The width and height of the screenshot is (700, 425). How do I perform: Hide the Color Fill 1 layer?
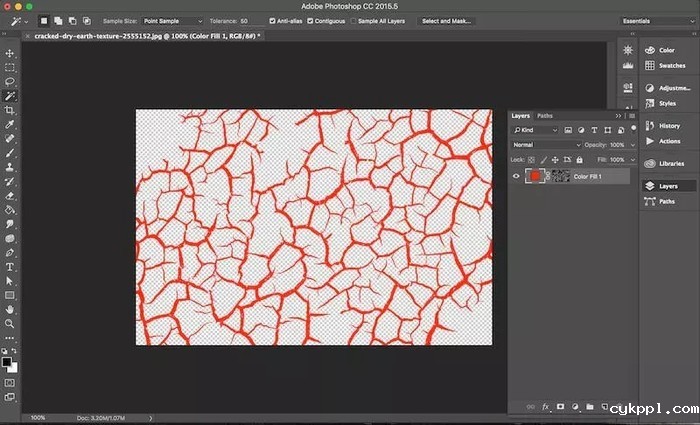coord(516,176)
